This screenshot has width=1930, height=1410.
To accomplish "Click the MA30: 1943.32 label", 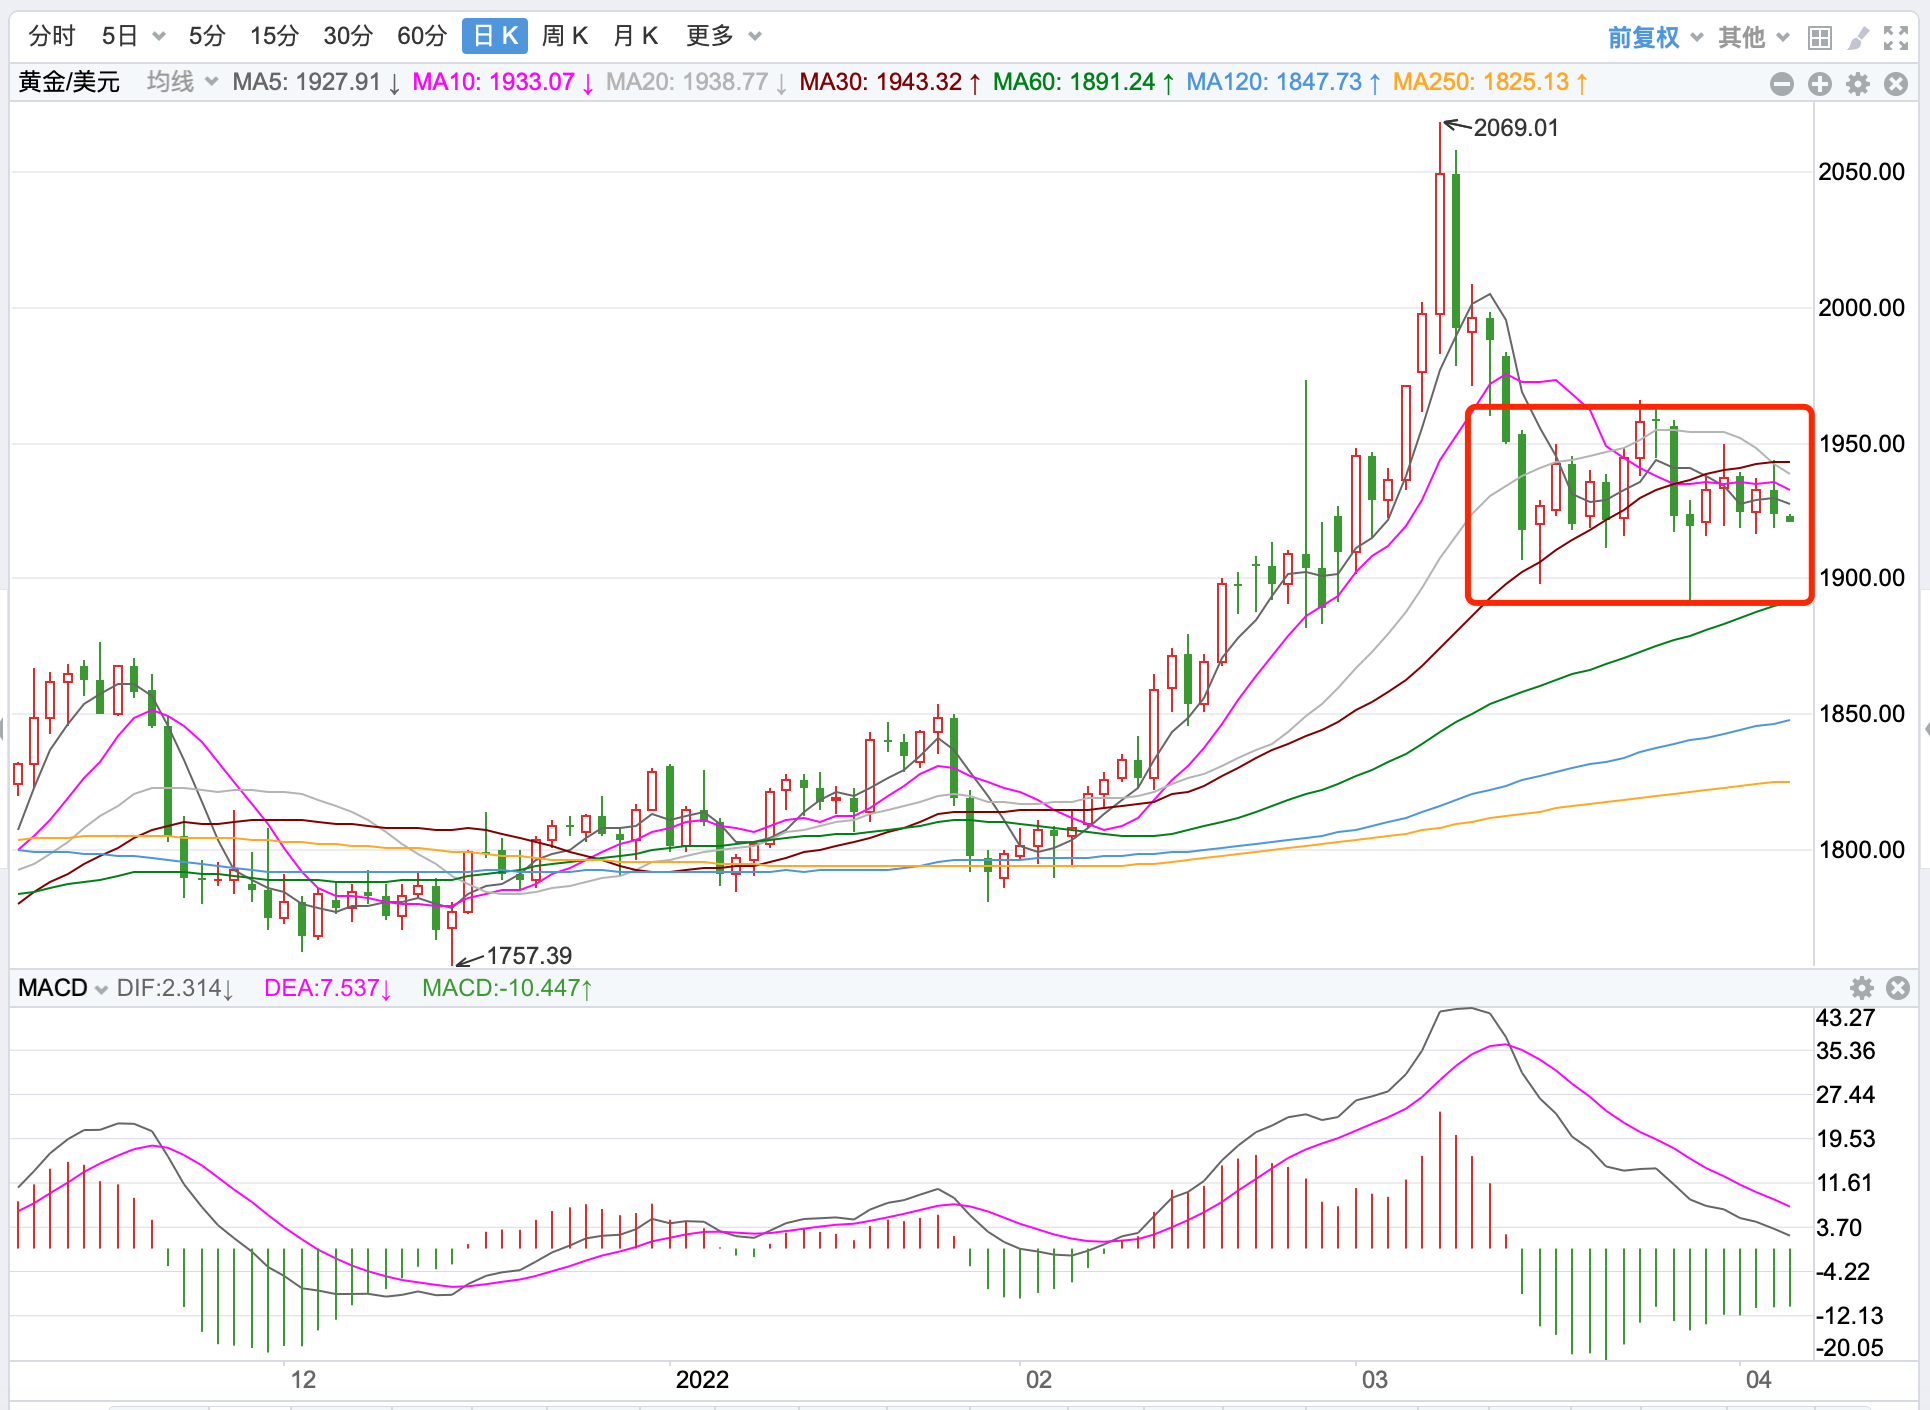I will (x=891, y=82).
